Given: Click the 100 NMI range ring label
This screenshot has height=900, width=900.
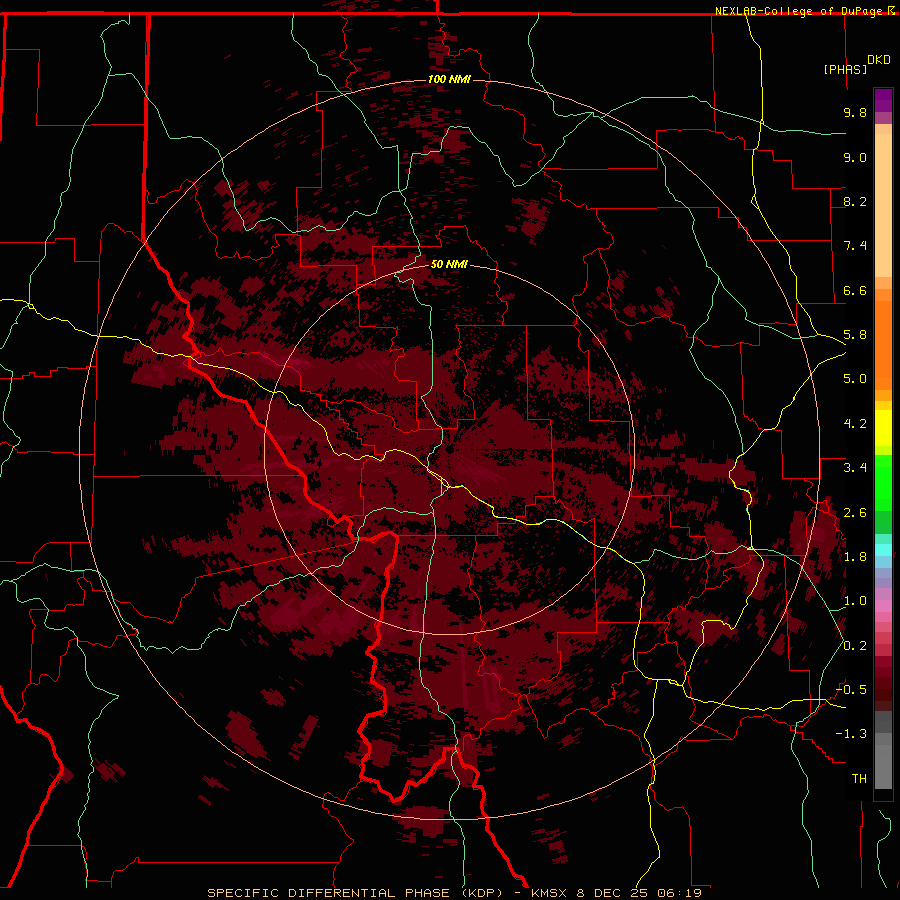Looking at the screenshot, I should (x=449, y=79).
